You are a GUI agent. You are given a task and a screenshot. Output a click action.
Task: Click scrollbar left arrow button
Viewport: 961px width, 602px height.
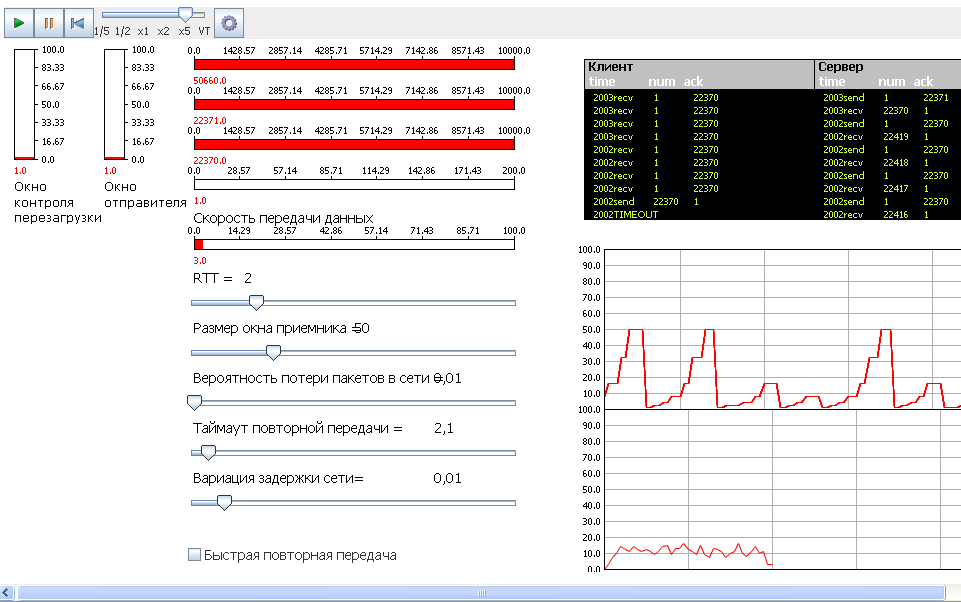point(7,593)
